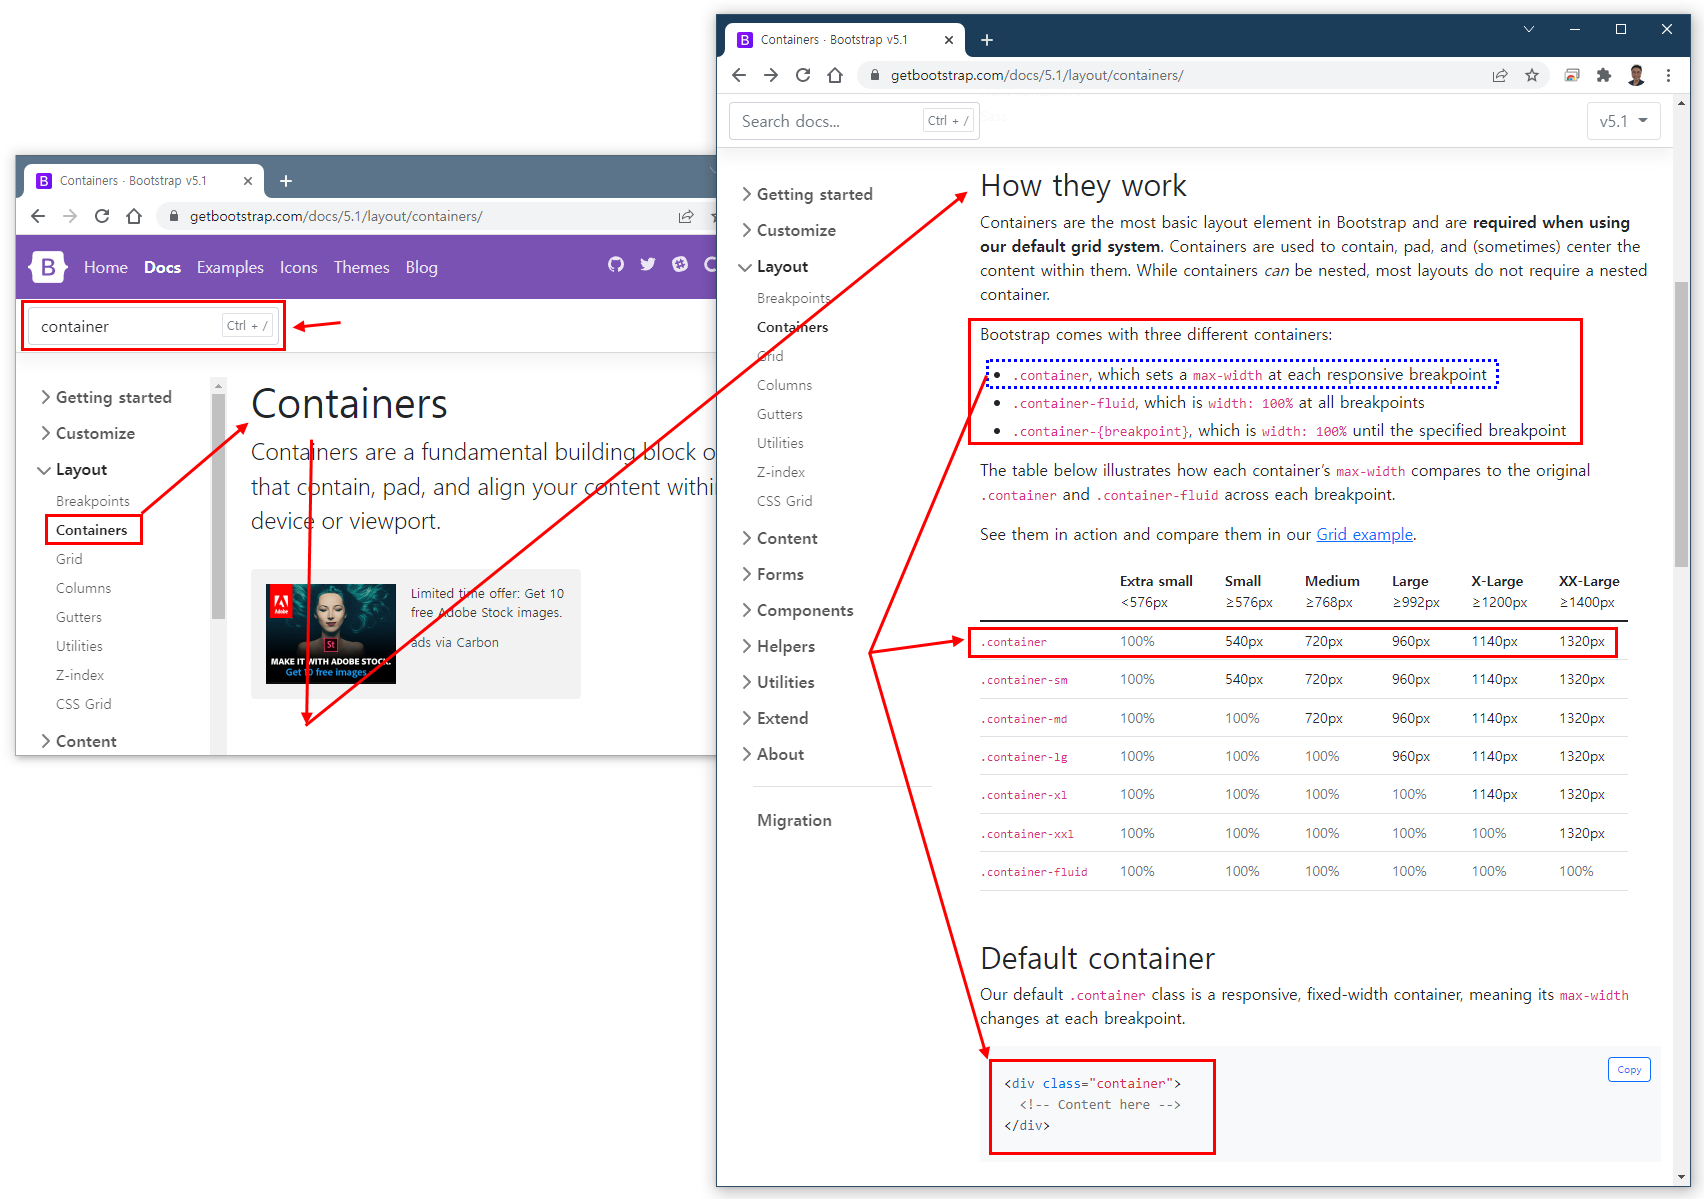
Task: Open Icons in left window navbar
Action: 298,267
